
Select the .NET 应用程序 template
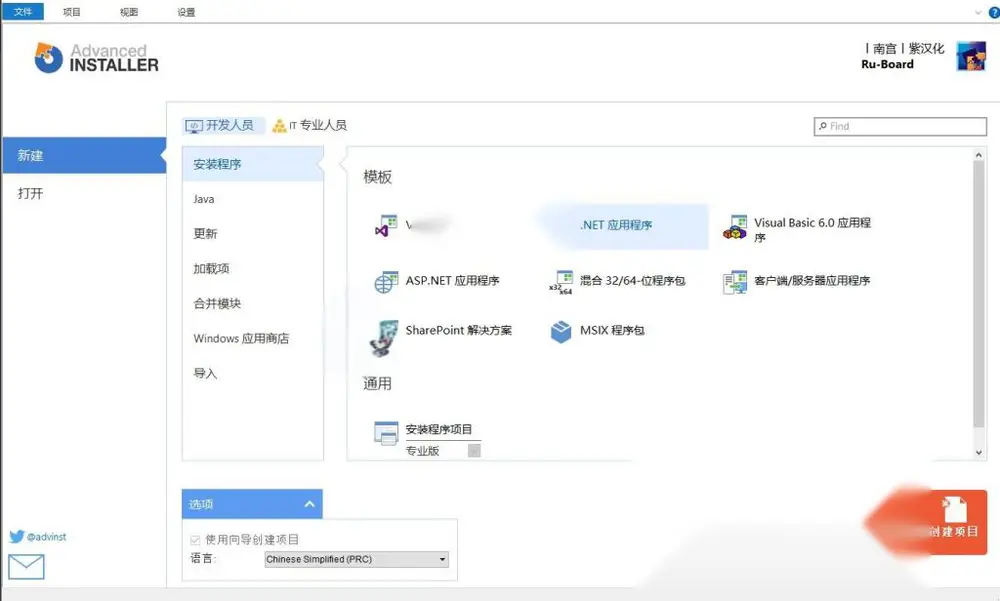622,225
